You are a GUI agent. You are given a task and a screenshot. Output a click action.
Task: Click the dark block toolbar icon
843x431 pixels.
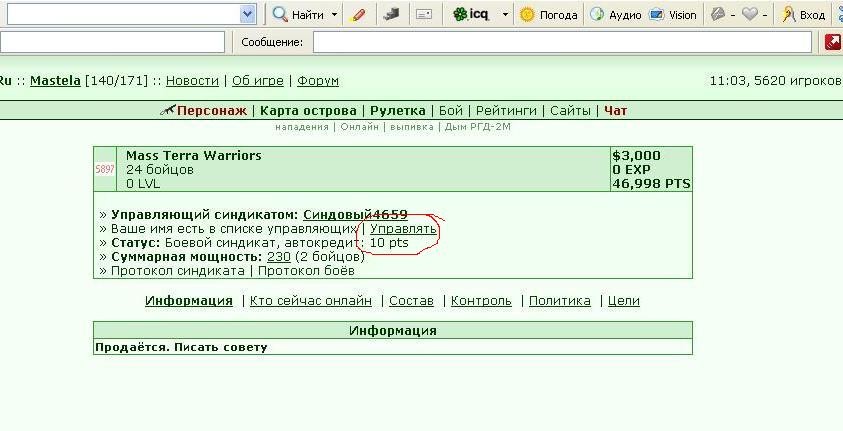coord(391,15)
